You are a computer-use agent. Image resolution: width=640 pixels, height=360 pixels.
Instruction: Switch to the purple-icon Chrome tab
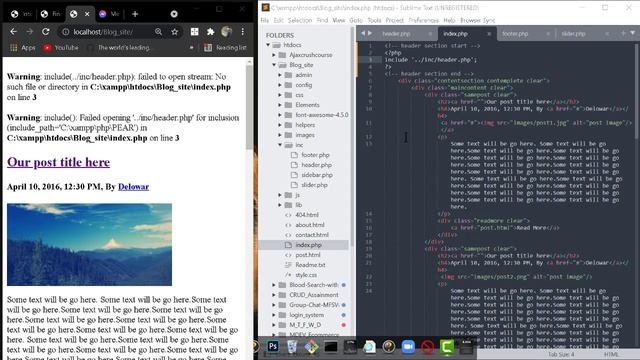[x=109, y=14]
